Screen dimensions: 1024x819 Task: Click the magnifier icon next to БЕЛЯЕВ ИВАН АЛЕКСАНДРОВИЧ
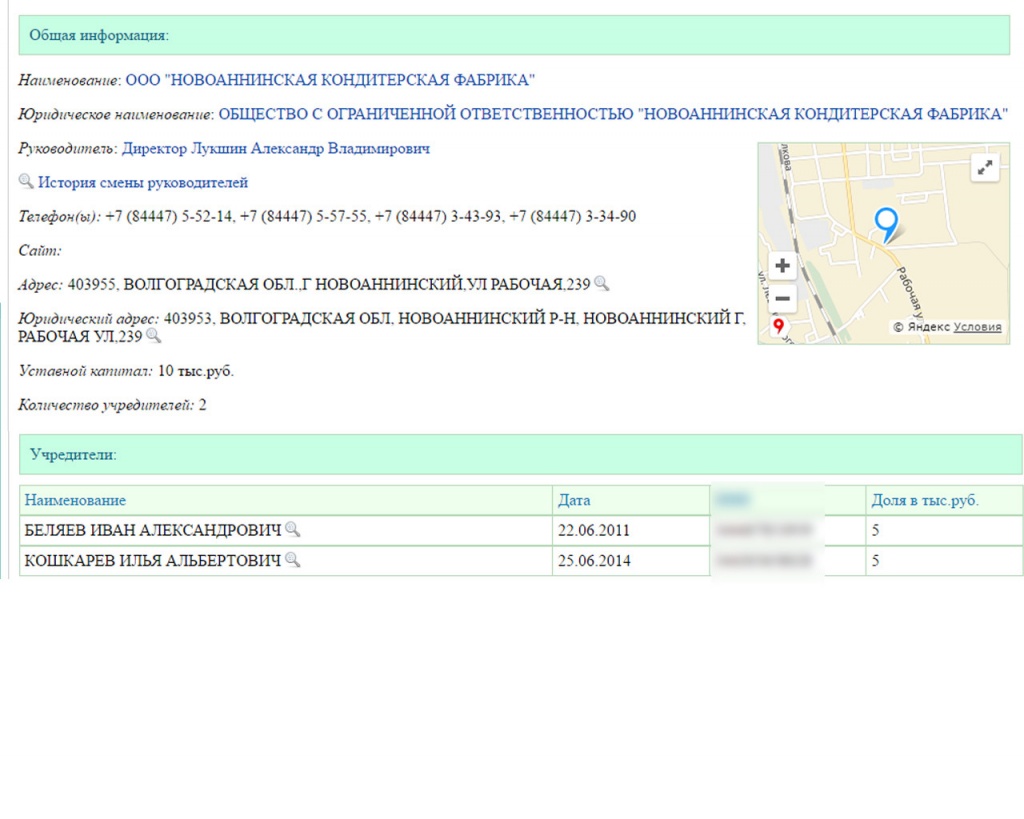[293, 530]
